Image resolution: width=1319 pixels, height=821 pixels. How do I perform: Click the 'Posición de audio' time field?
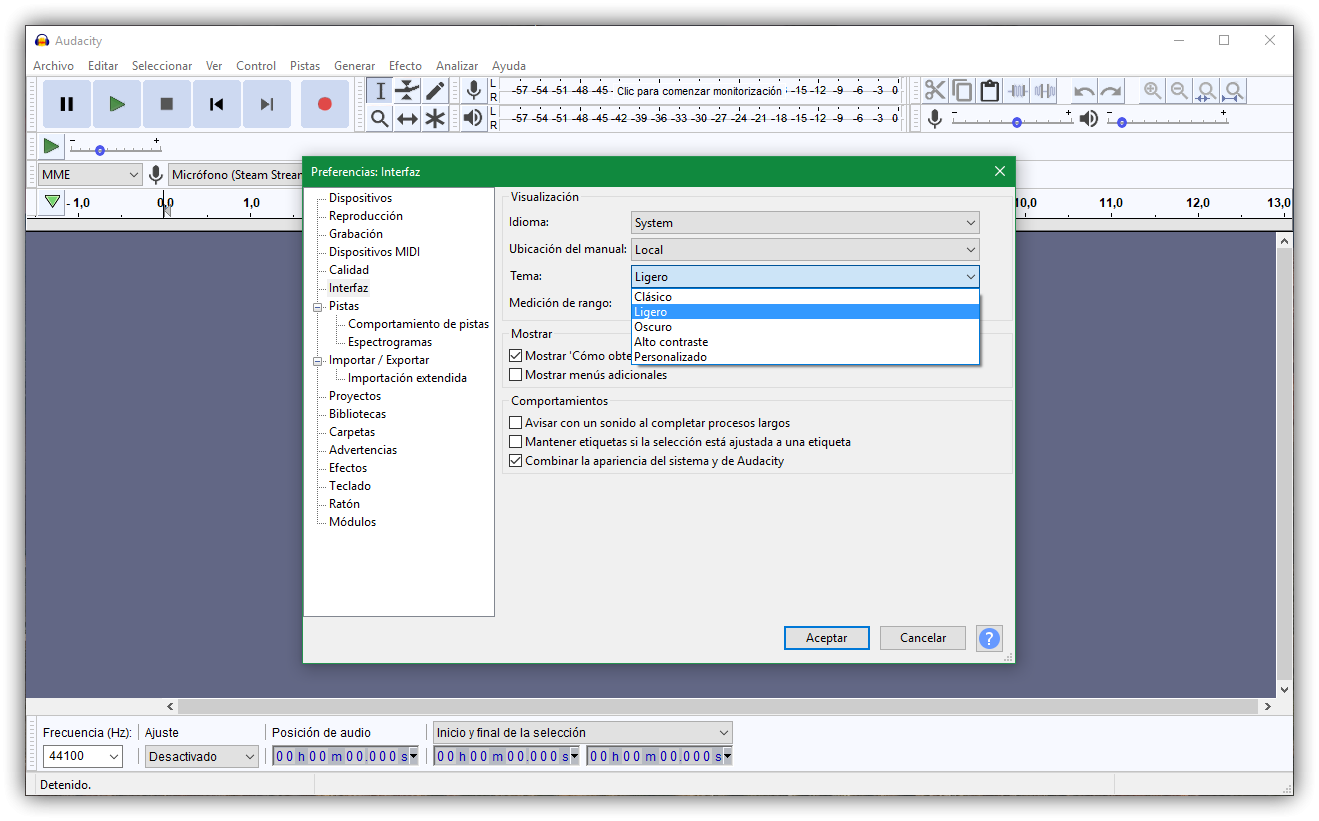[346, 757]
